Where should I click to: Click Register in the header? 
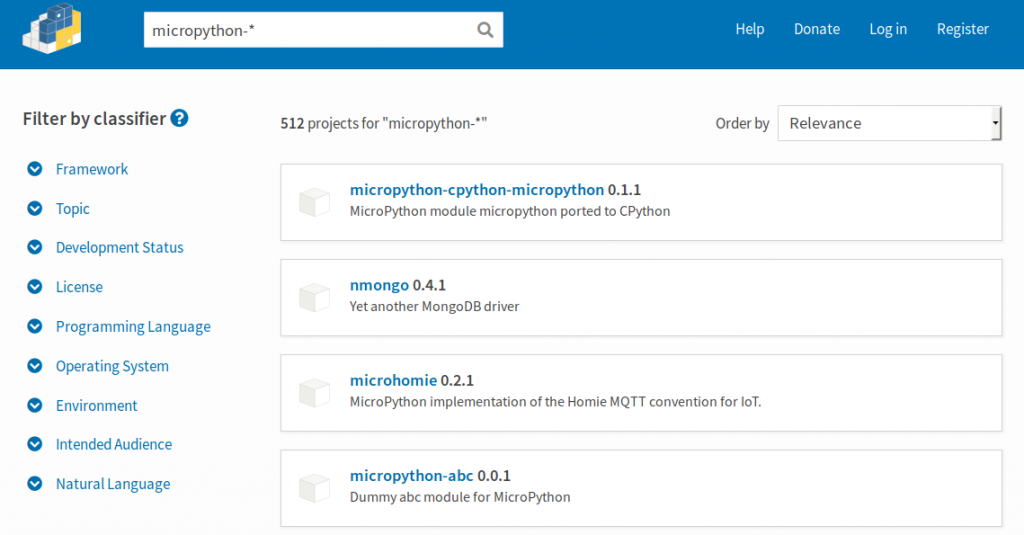tap(963, 29)
